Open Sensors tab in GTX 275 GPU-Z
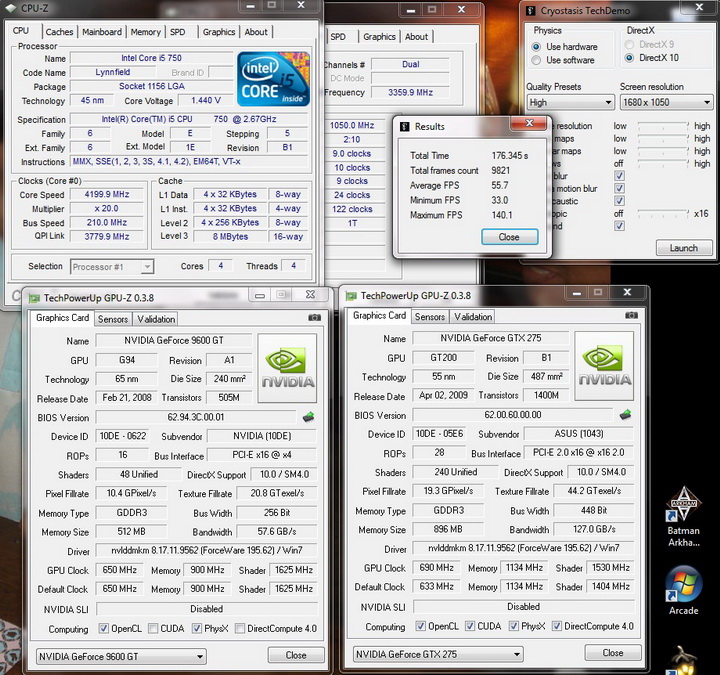This screenshot has height=675, width=720. pyautogui.click(x=430, y=317)
